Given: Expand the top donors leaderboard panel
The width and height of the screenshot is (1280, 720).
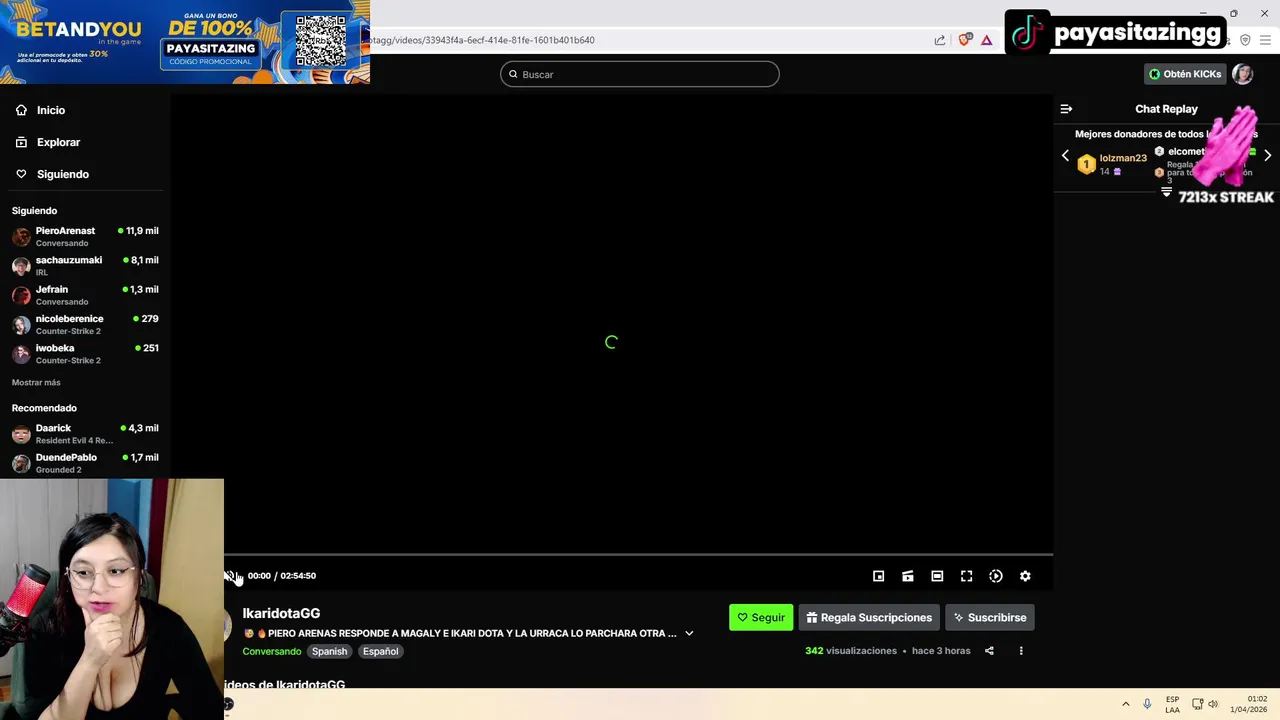Looking at the screenshot, I should (1166, 192).
